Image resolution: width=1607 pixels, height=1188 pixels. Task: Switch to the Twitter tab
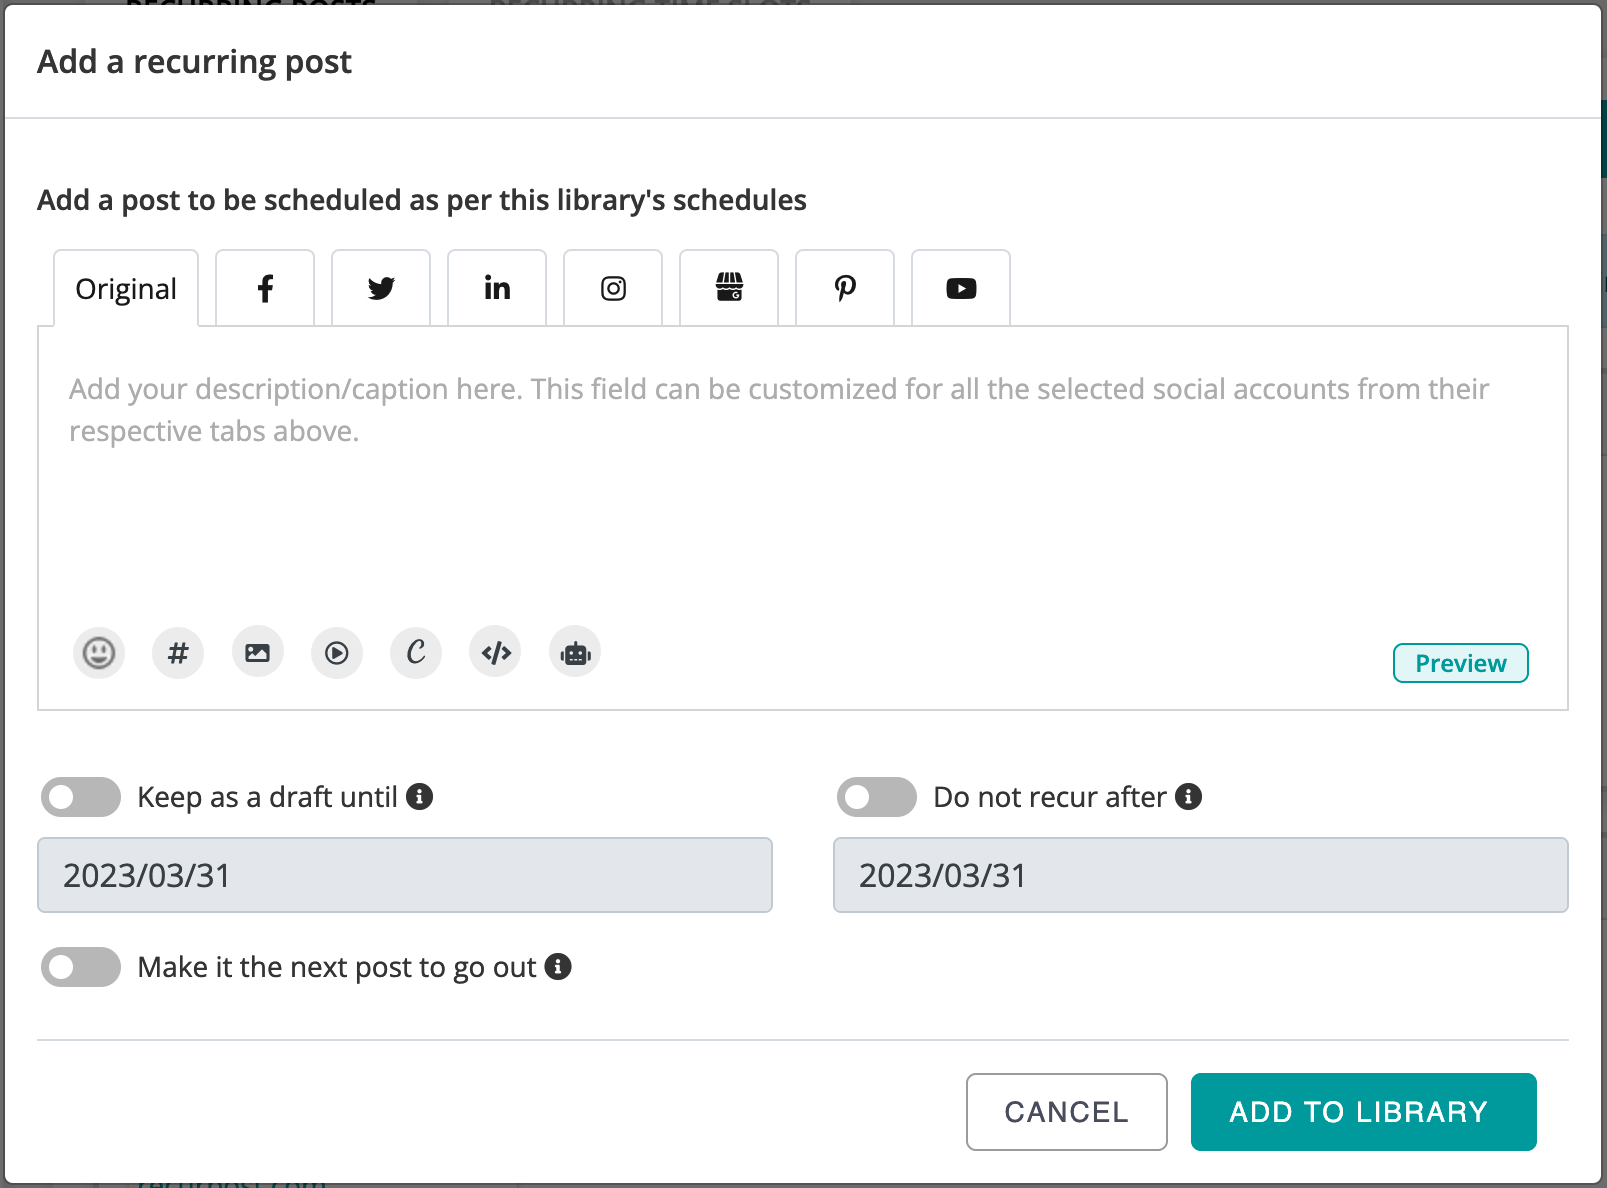381,288
